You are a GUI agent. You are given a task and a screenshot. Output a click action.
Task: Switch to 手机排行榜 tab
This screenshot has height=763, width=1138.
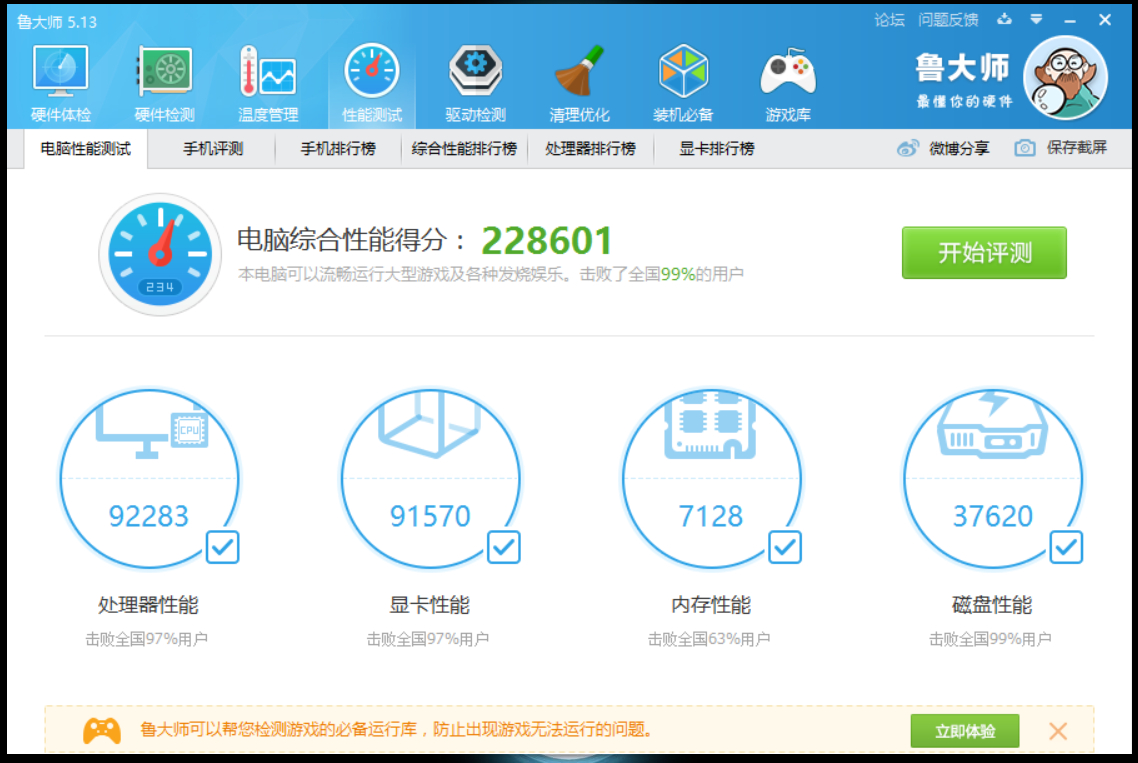(x=338, y=149)
